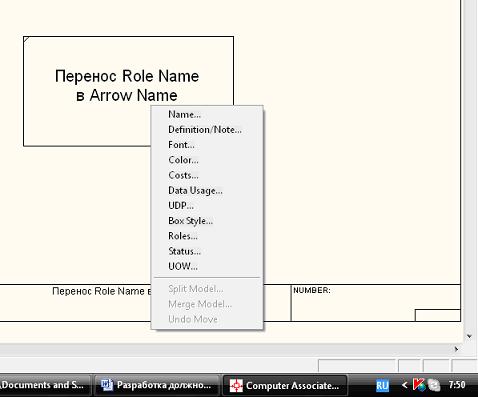Click the grey tray icon left of the clock

coord(434,385)
